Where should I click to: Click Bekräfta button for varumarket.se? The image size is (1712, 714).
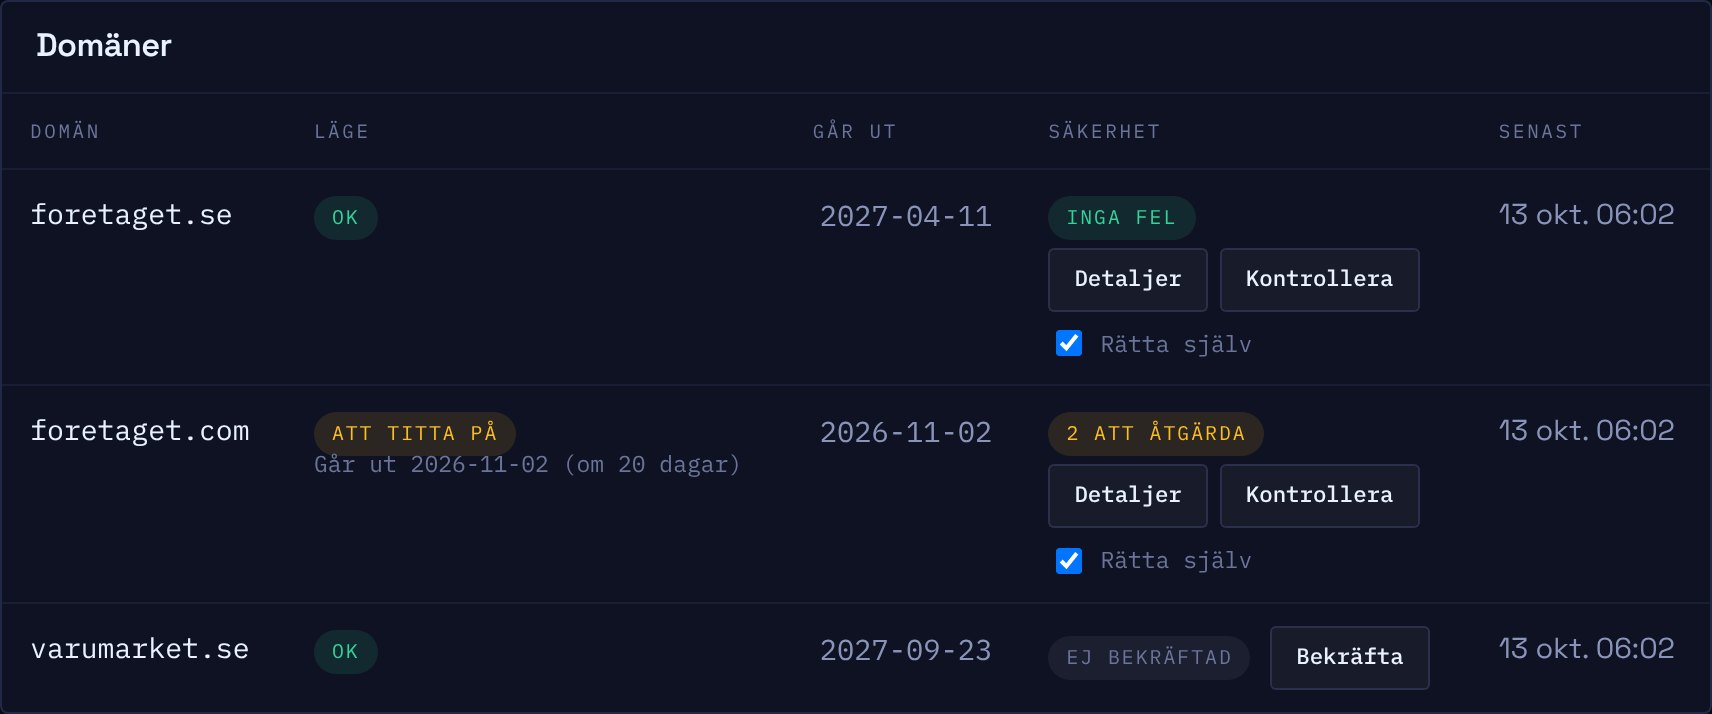click(x=1349, y=658)
